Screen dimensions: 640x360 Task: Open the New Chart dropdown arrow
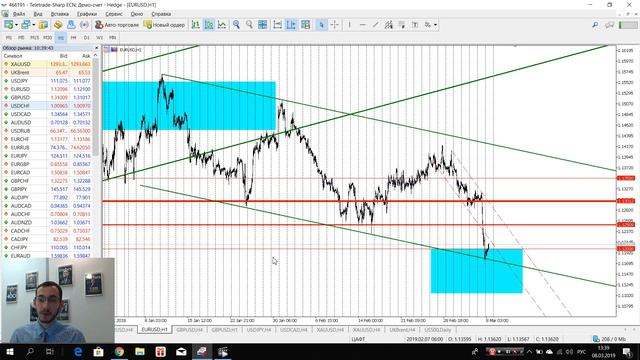[16, 25]
